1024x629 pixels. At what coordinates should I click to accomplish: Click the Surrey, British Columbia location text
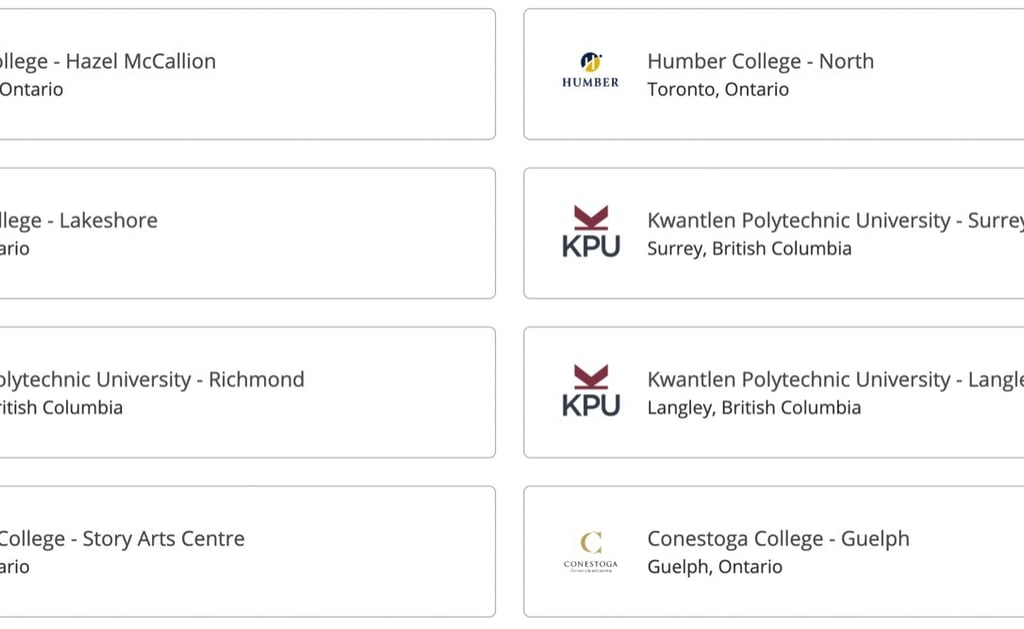[x=749, y=249]
